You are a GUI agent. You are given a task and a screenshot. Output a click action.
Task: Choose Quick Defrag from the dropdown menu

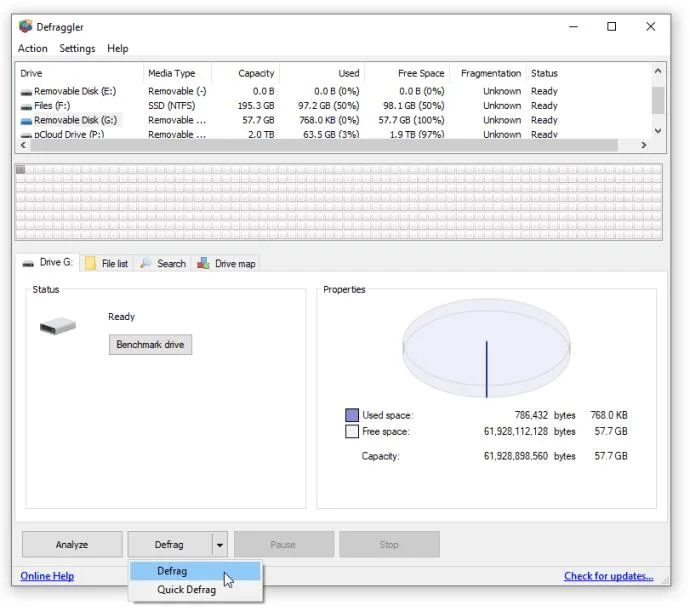pos(195,589)
